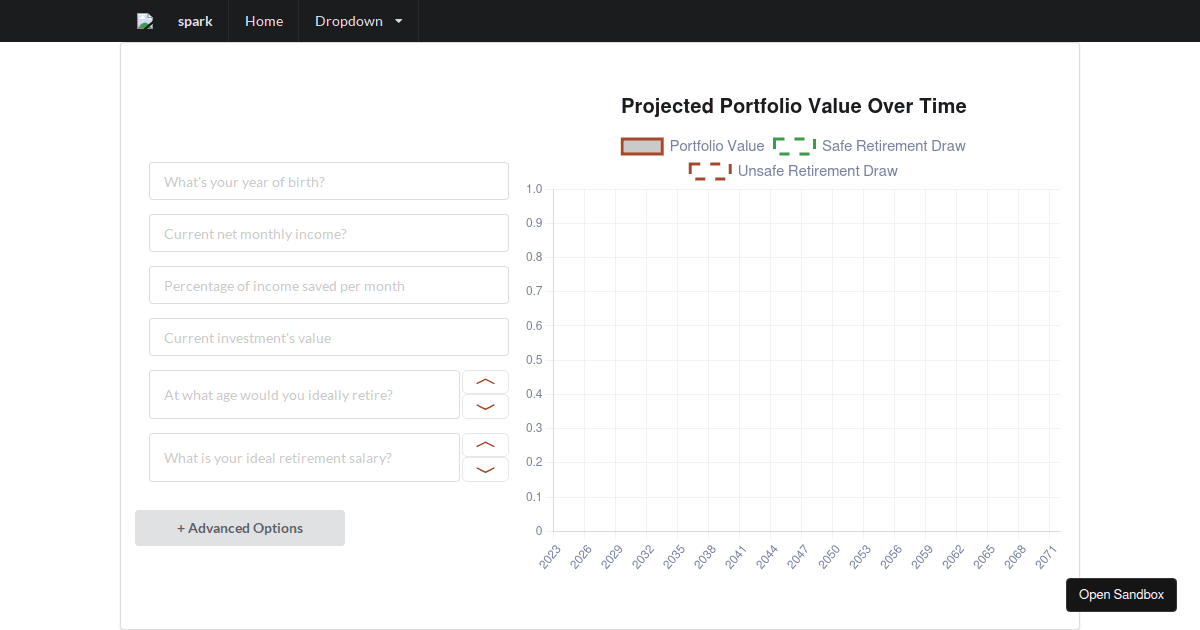
Task: Increase ideal retirement salary with up chevron
Action: click(485, 445)
